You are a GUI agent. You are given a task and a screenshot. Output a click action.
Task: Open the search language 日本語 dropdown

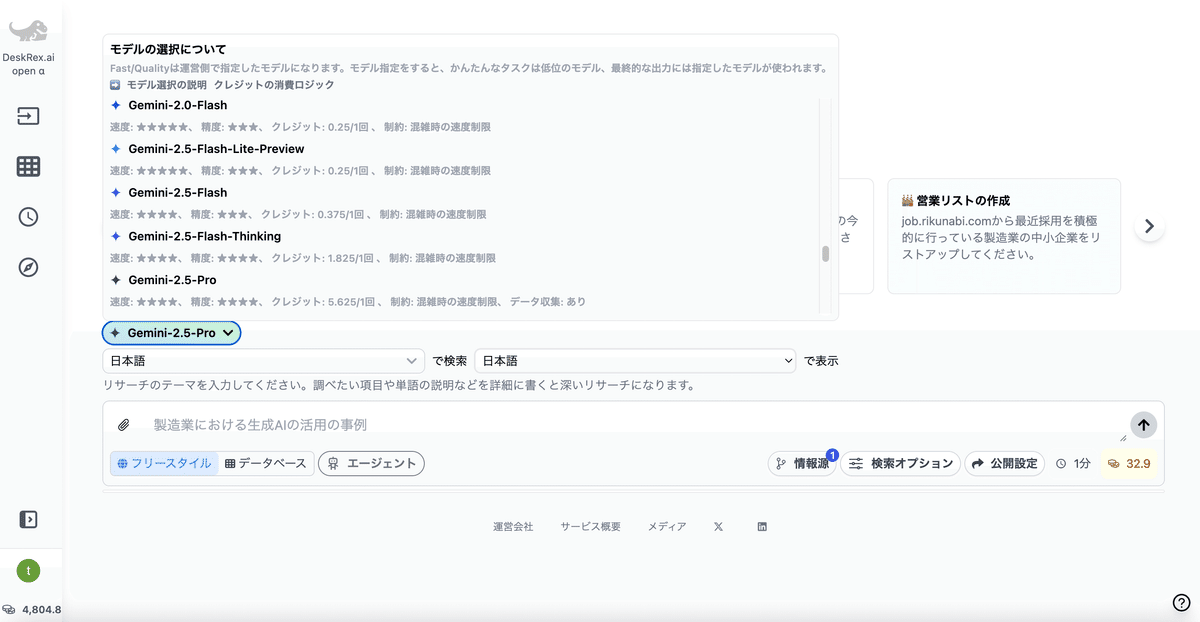point(263,360)
